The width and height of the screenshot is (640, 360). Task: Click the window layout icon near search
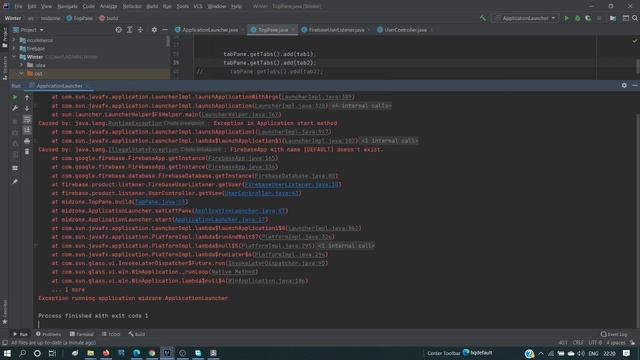(x=626, y=18)
